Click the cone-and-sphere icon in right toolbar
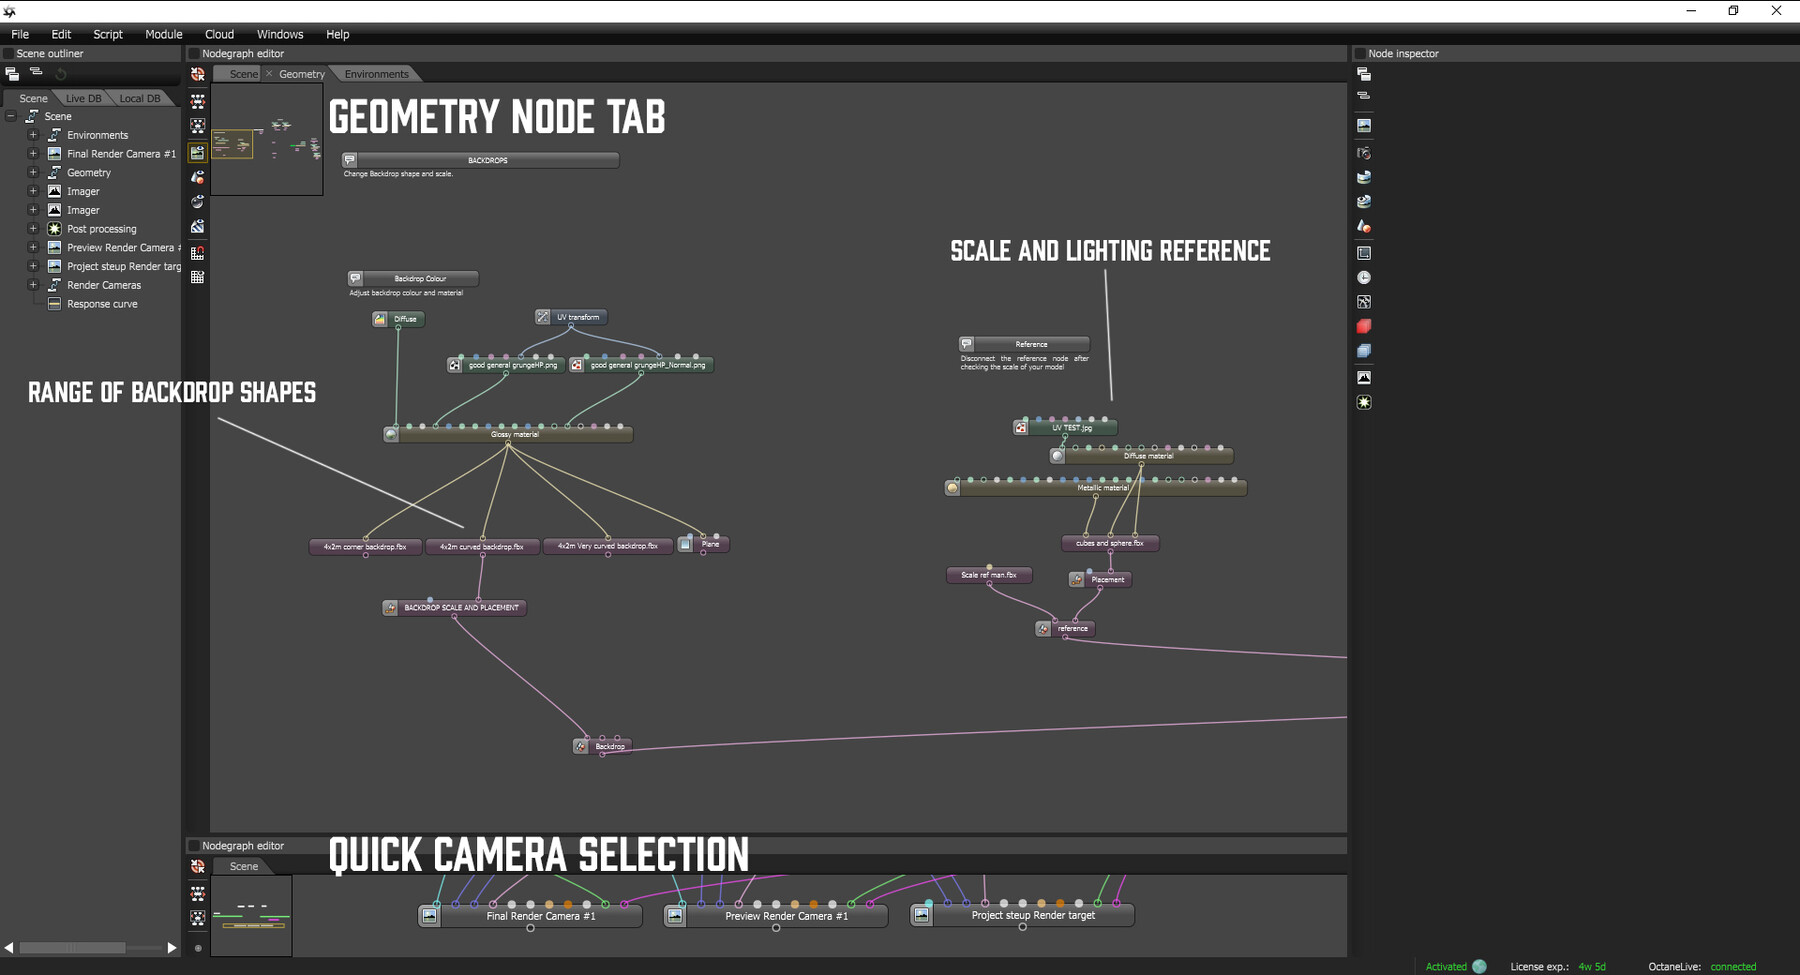 tap(1364, 226)
